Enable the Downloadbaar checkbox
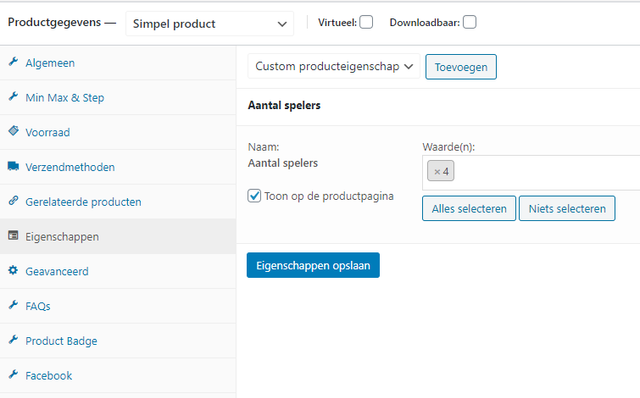Image resolution: width=640 pixels, height=398 pixels. coord(469,22)
